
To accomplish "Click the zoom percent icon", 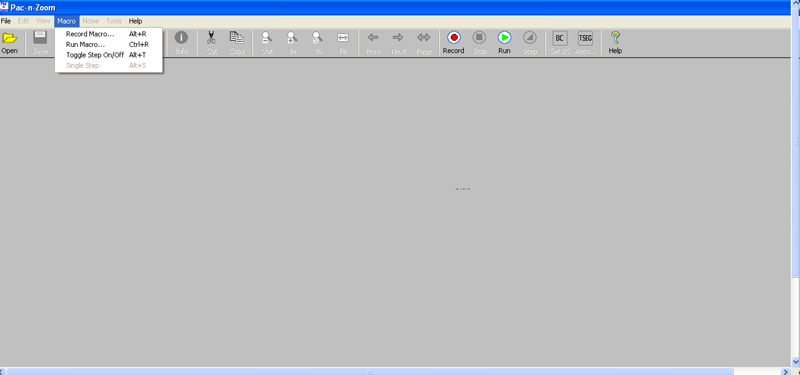I will point(317,37).
